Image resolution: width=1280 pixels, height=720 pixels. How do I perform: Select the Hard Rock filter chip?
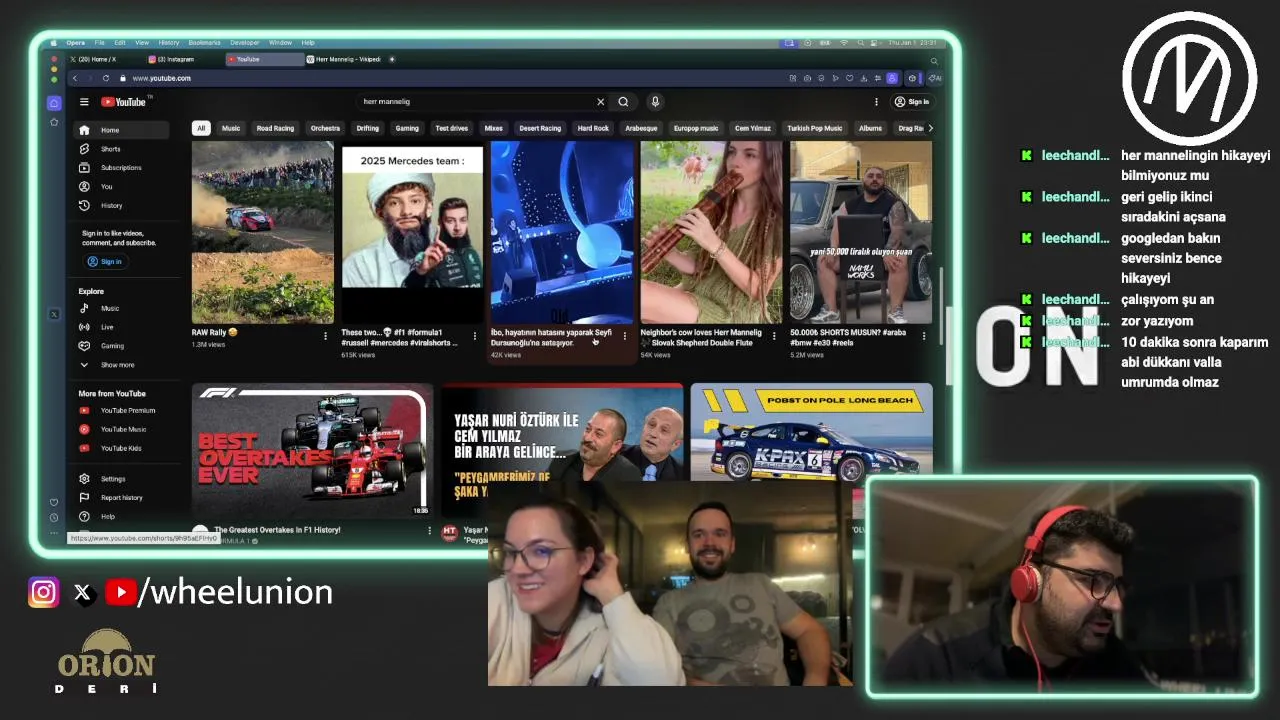[593, 128]
